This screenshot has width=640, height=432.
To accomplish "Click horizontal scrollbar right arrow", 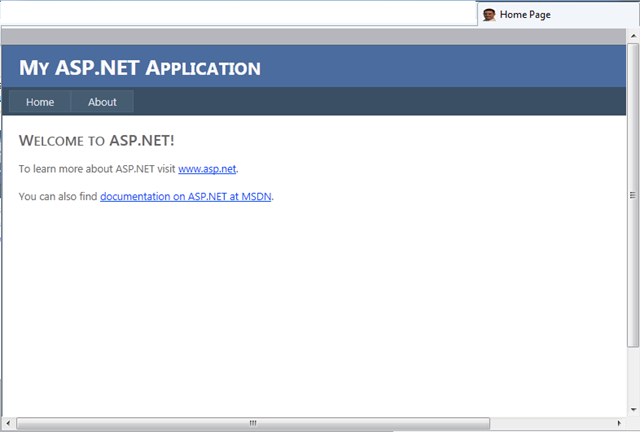I will pyautogui.click(x=619, y=423).
